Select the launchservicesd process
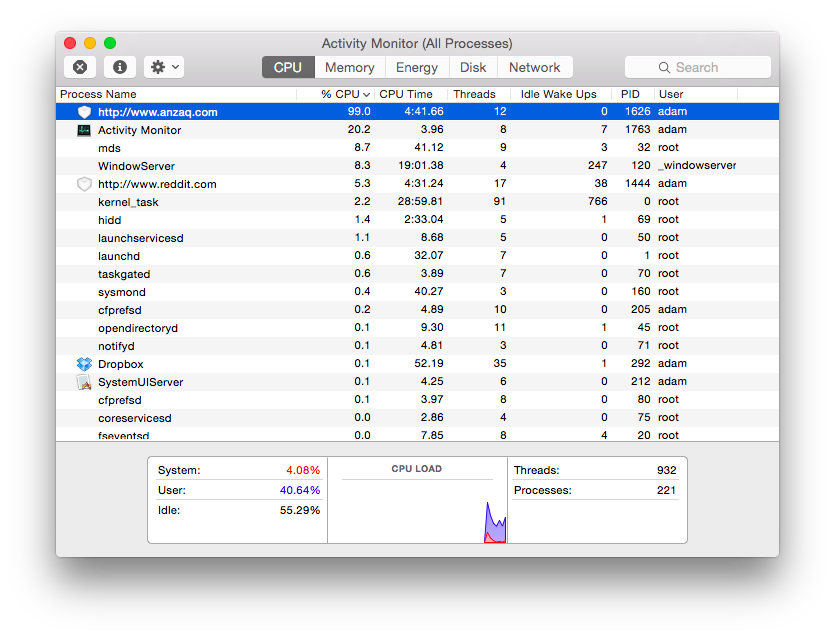Screen dimensions: 835x637 [141, 238]
